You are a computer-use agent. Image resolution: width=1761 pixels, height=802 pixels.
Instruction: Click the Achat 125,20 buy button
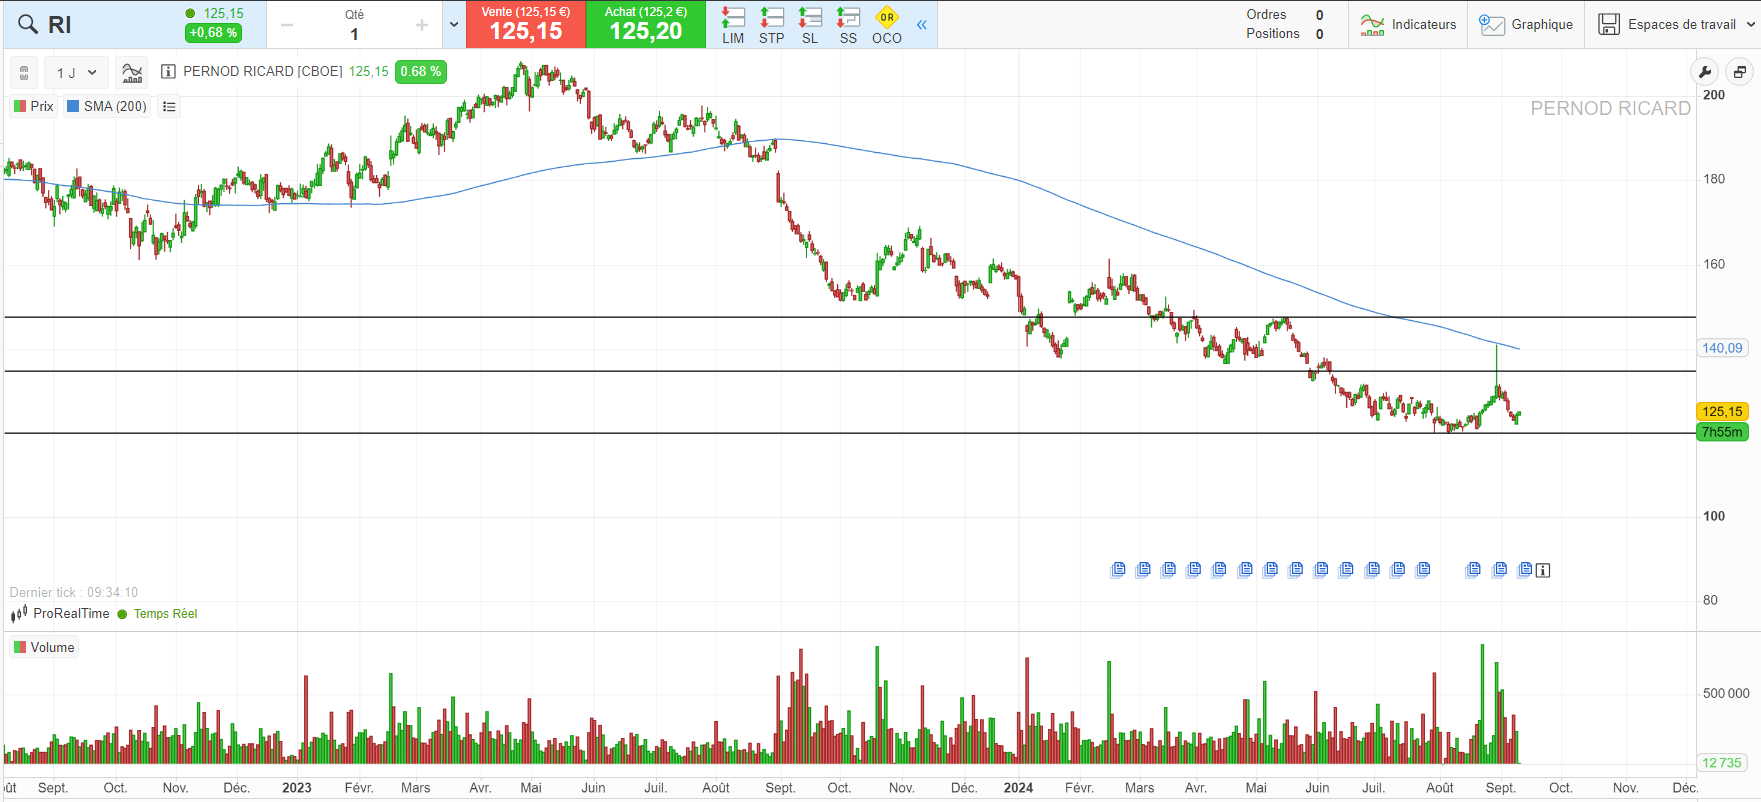tap(645, 25)
